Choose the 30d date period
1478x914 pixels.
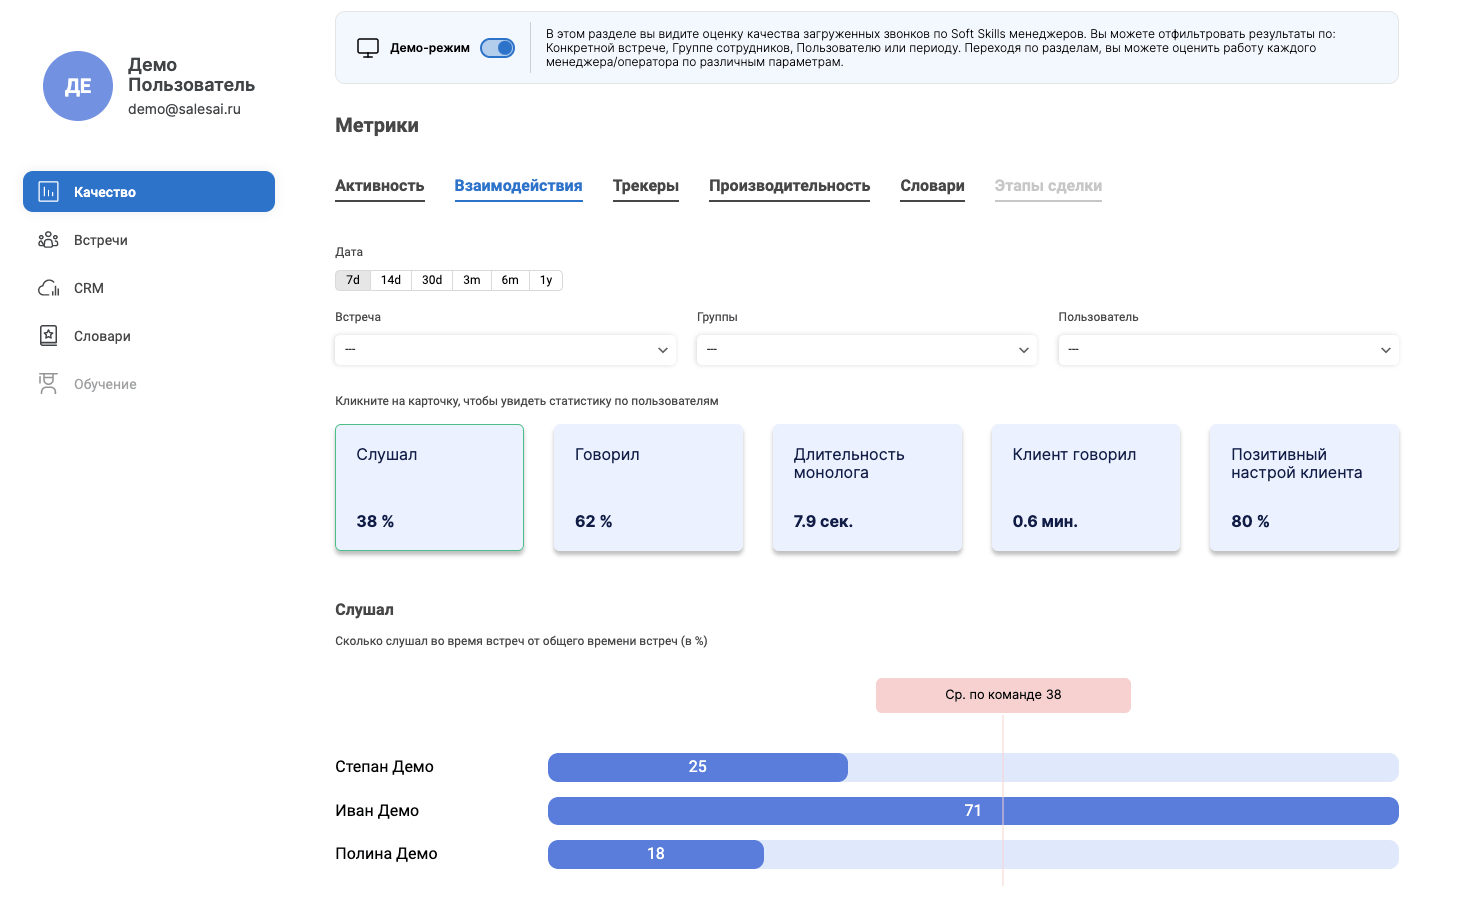(432, 280)
